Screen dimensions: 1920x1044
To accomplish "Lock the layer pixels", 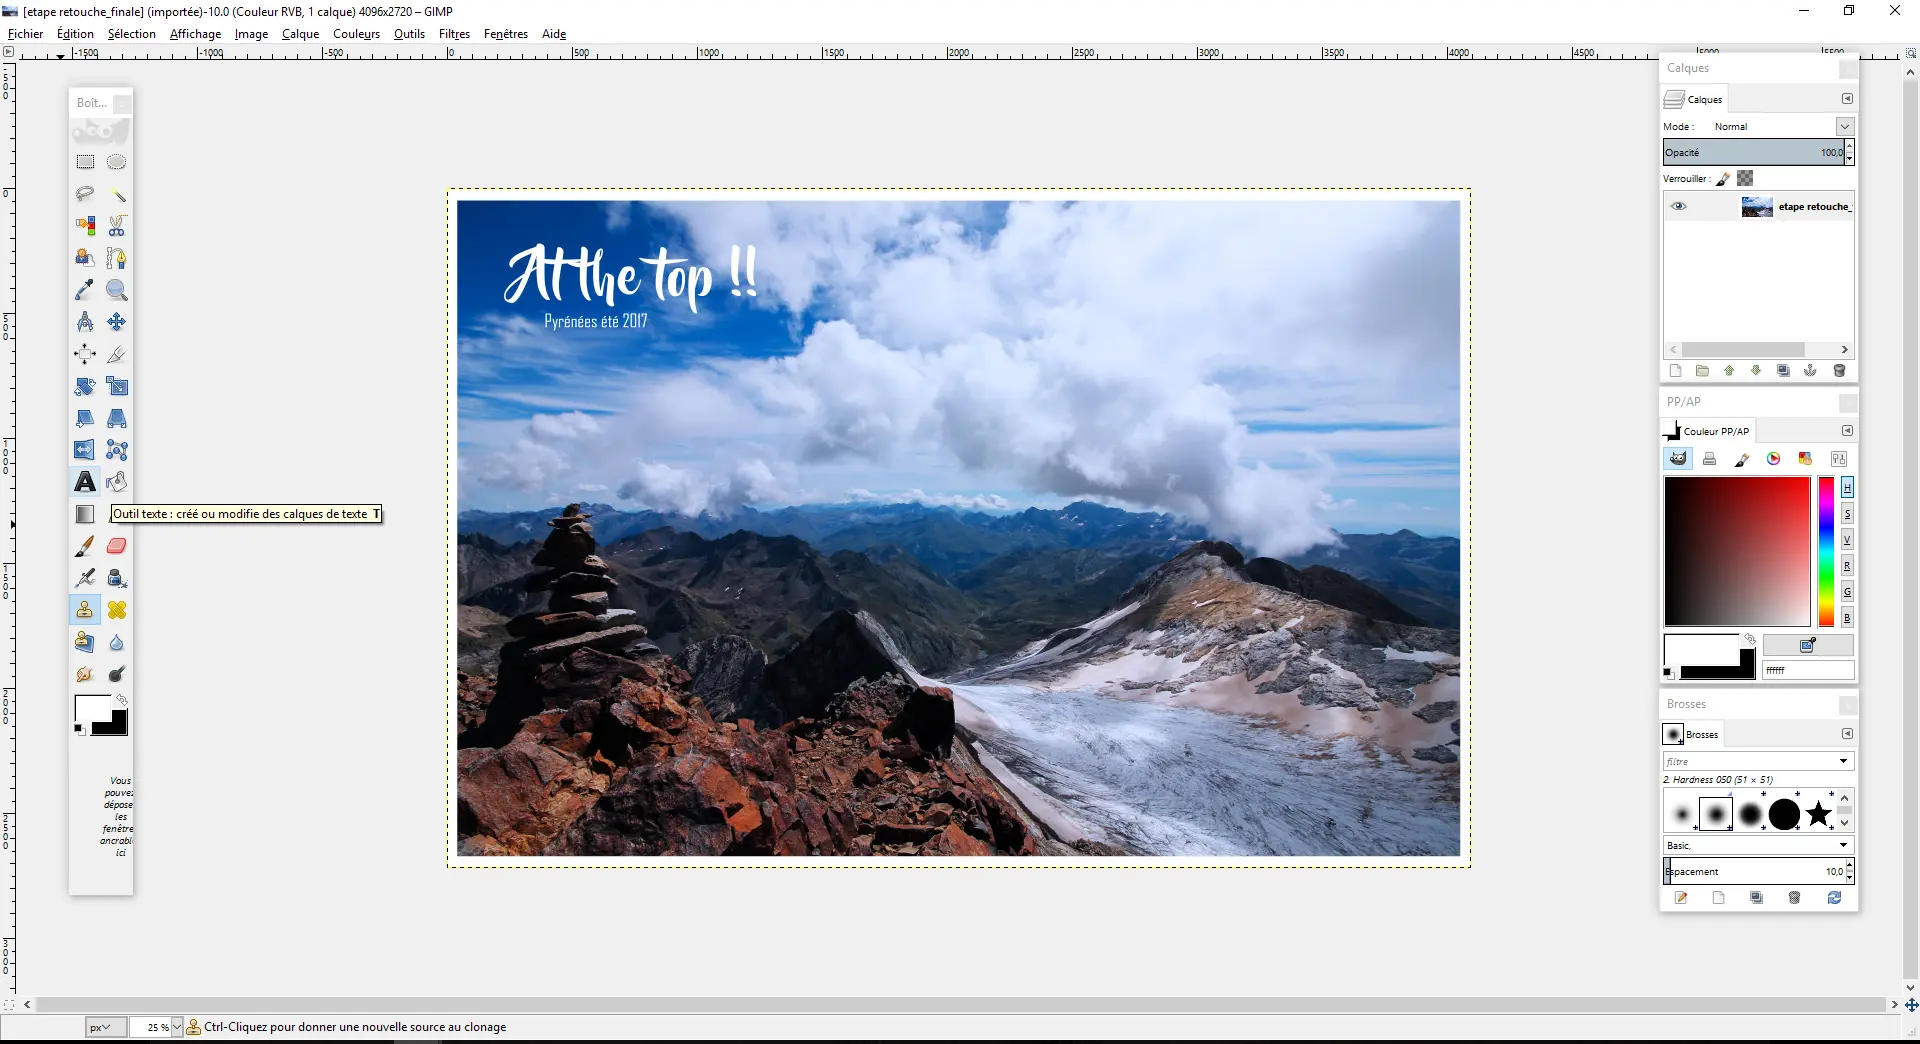I will [1724, 178].
